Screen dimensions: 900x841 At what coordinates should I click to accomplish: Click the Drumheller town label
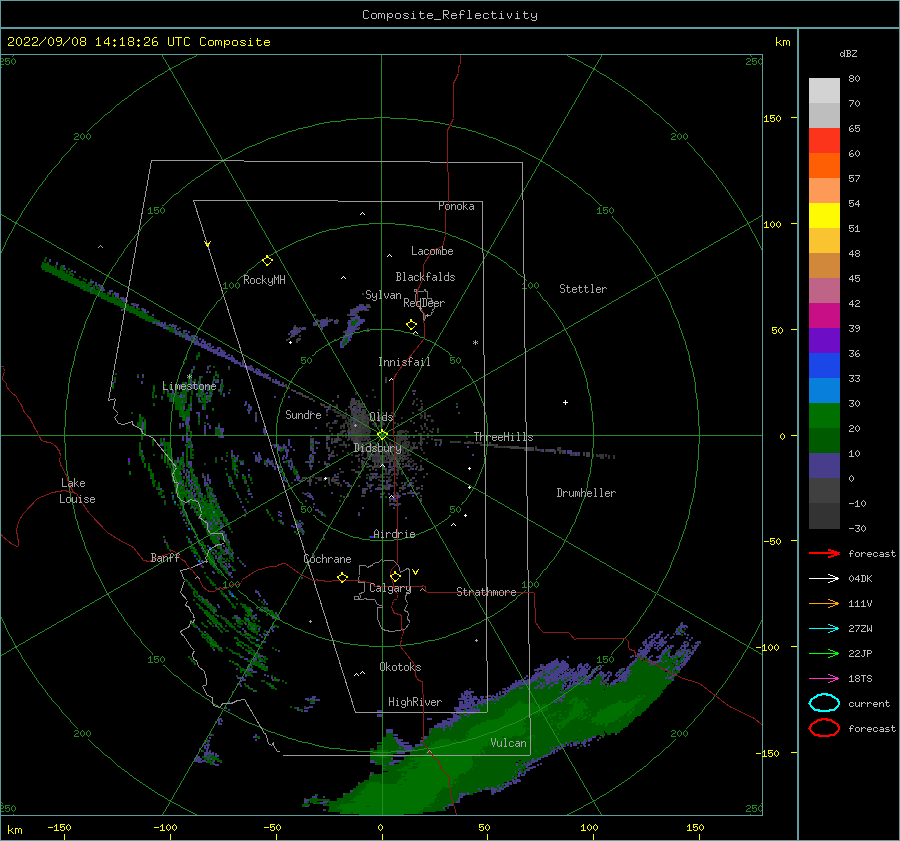pyautogui.click(x=586, y=493)
